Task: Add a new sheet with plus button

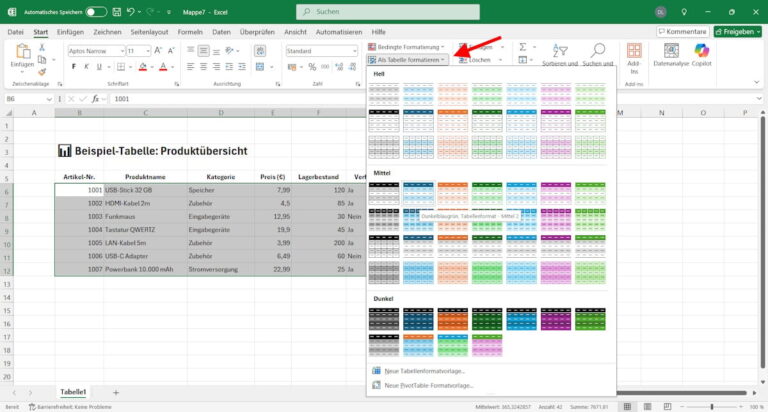Action: (x=116, y=392)
